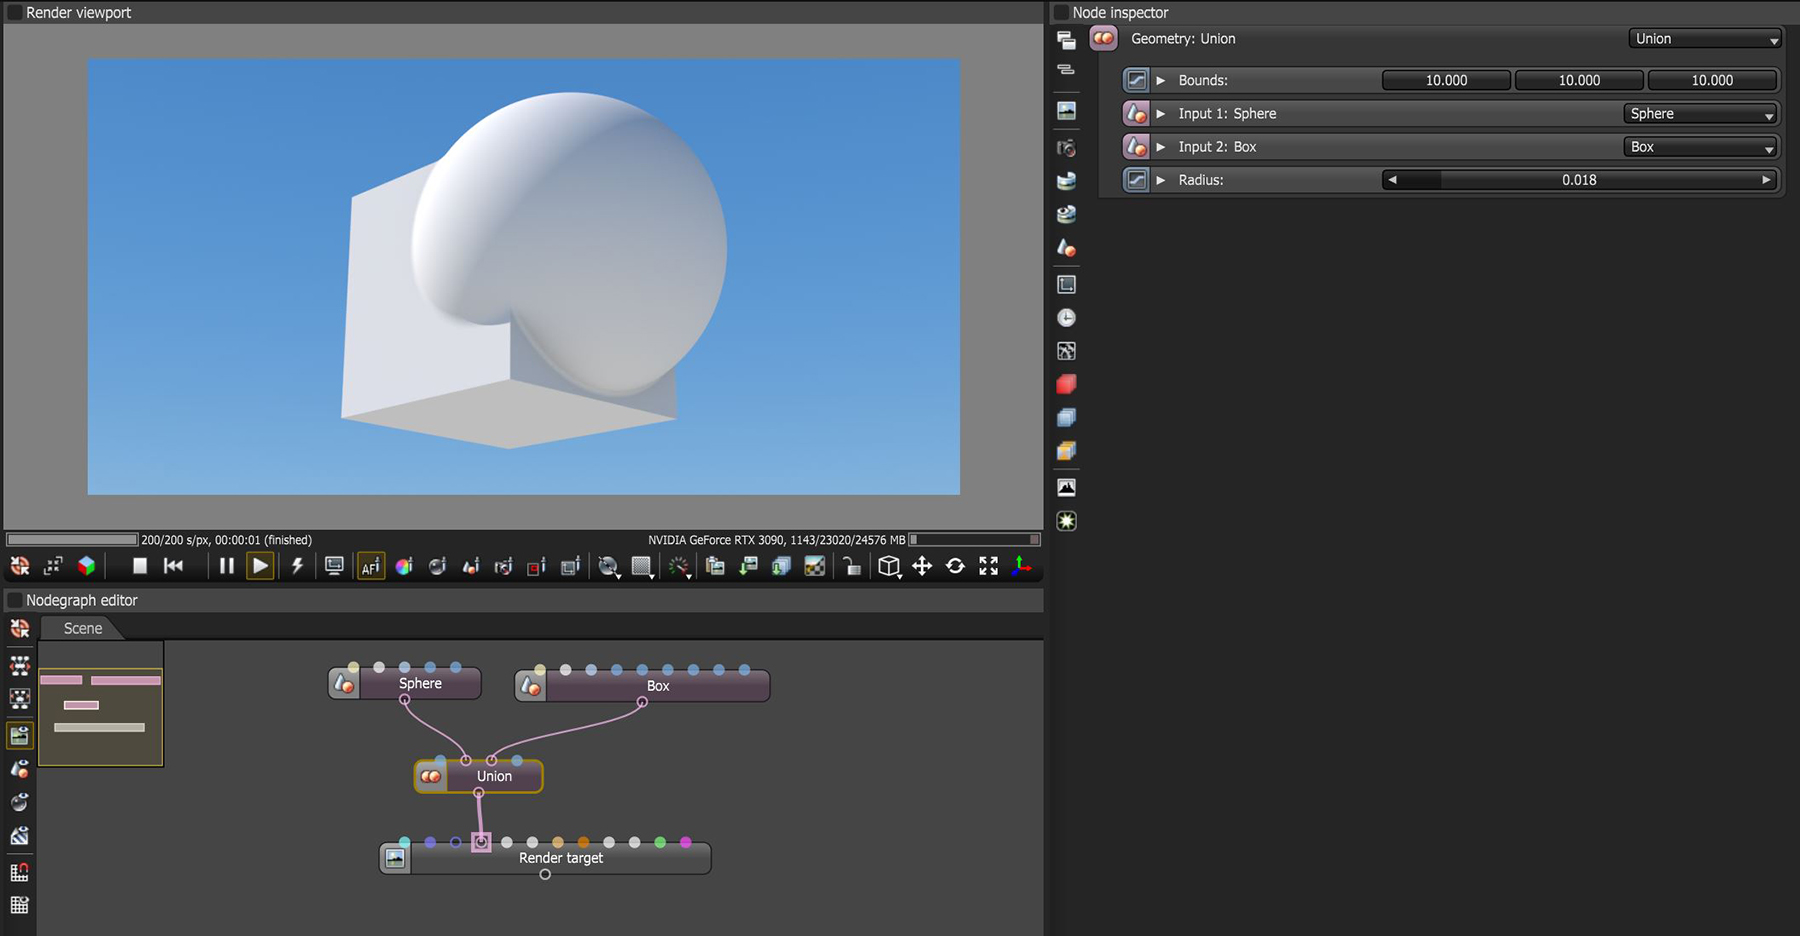
Task: Click the Radius slider at 0.018
Action: 1579,180
